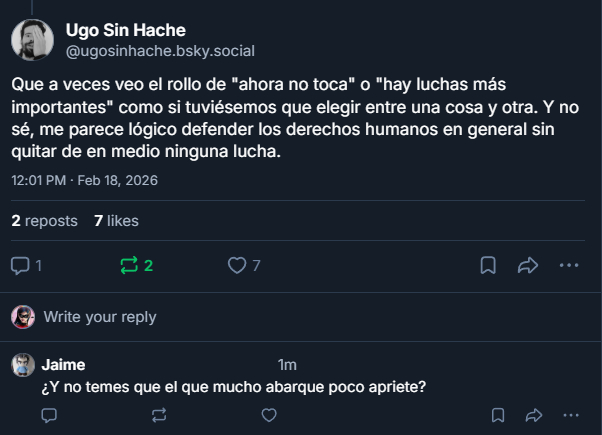The height and width of the screenshot is (435, 602).
Task: Click the Ugo Sin Hache display name
Action: tap(125, 30)
